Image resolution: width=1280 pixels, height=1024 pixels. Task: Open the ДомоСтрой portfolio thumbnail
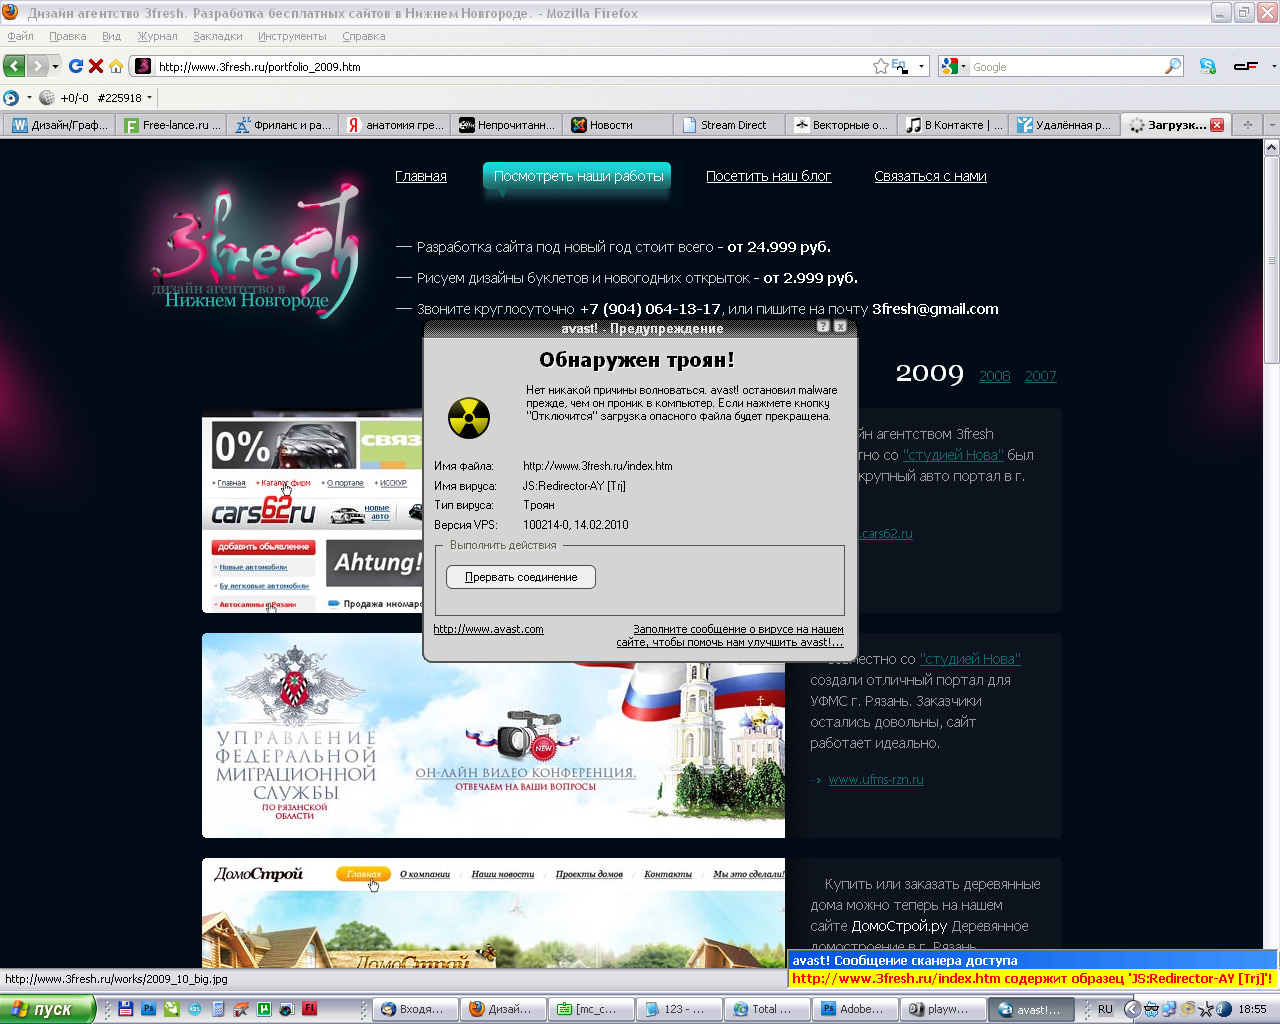pyautogui.click(x=493, y=913)
